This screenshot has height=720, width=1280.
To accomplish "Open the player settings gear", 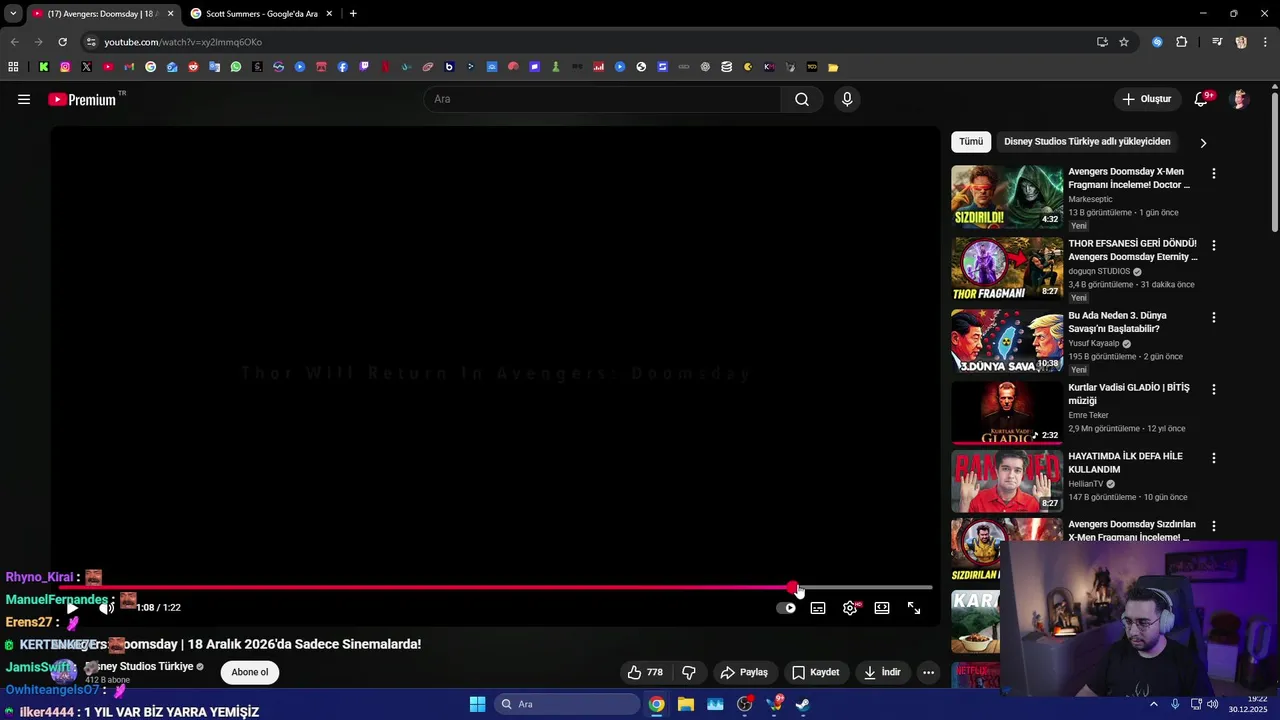I will click(x=850, y=608).
